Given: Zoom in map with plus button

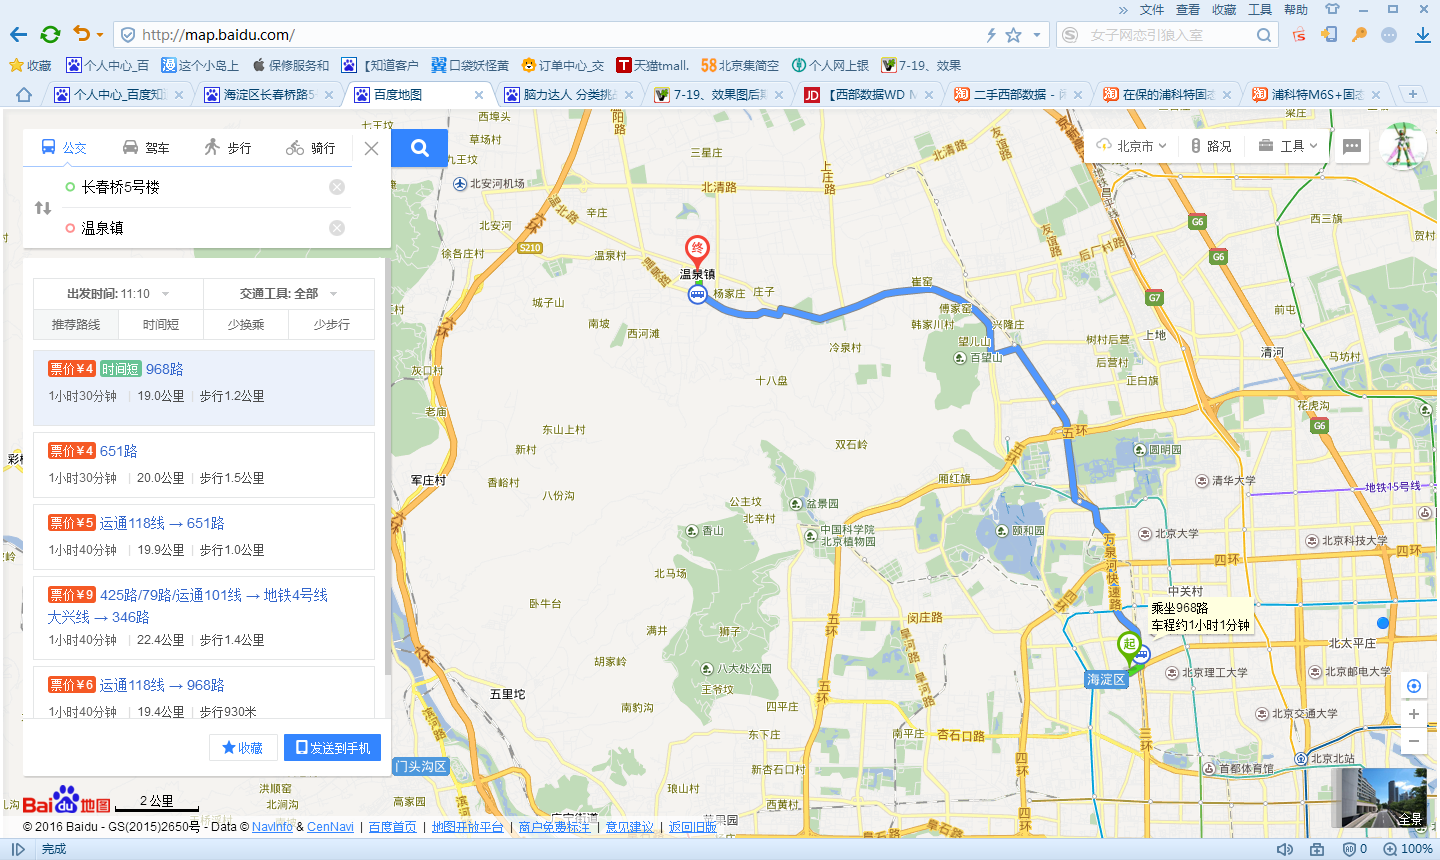Looking at the screenshot, I should click(1413, 714).
